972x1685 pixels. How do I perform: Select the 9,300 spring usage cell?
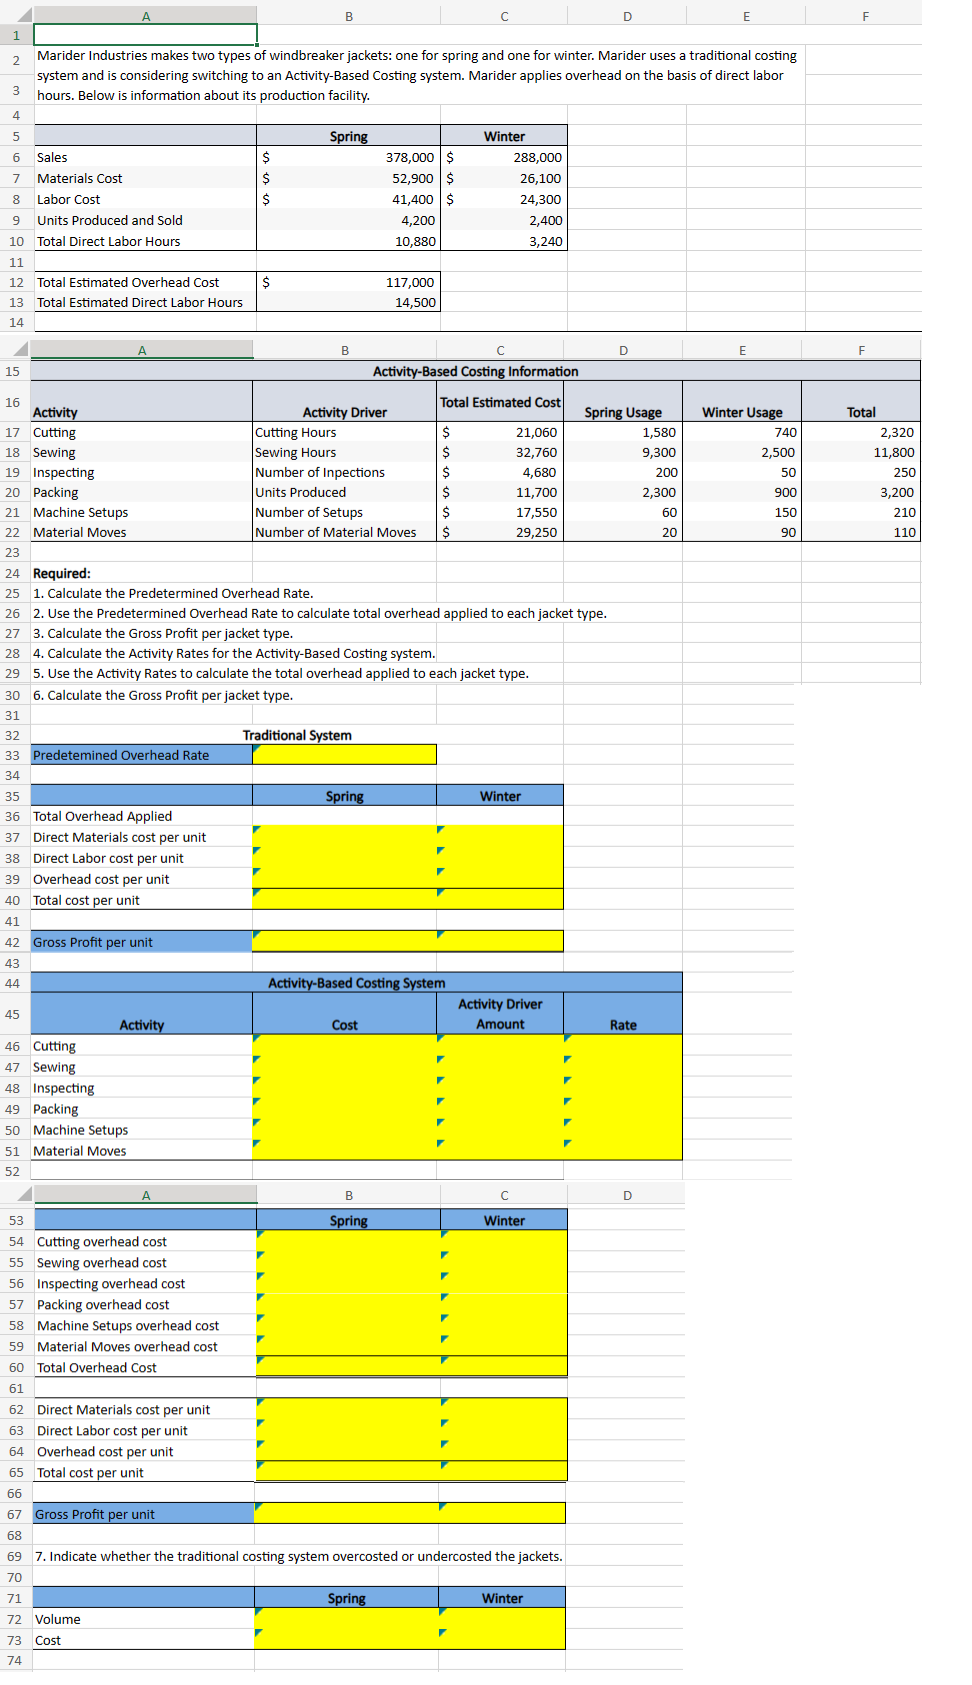coord(623,452)
